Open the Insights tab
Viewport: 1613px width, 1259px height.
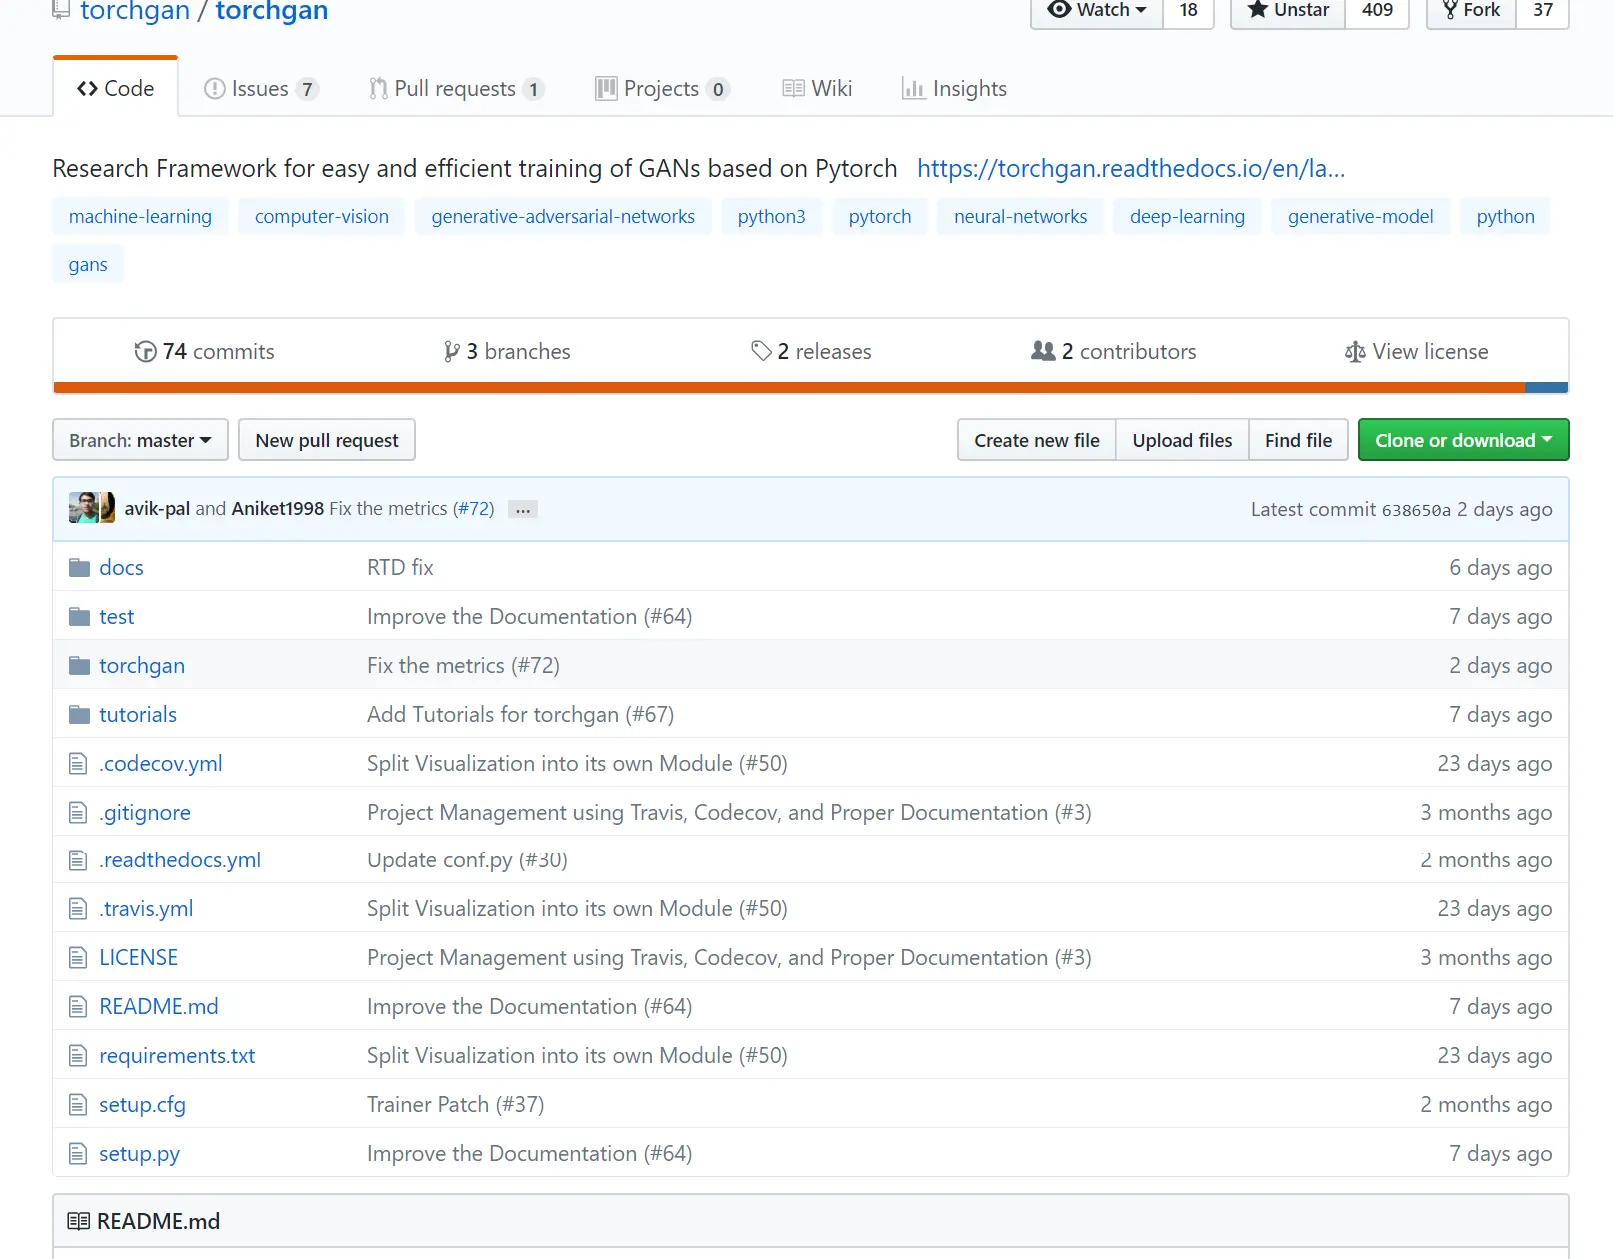(954, 89)
